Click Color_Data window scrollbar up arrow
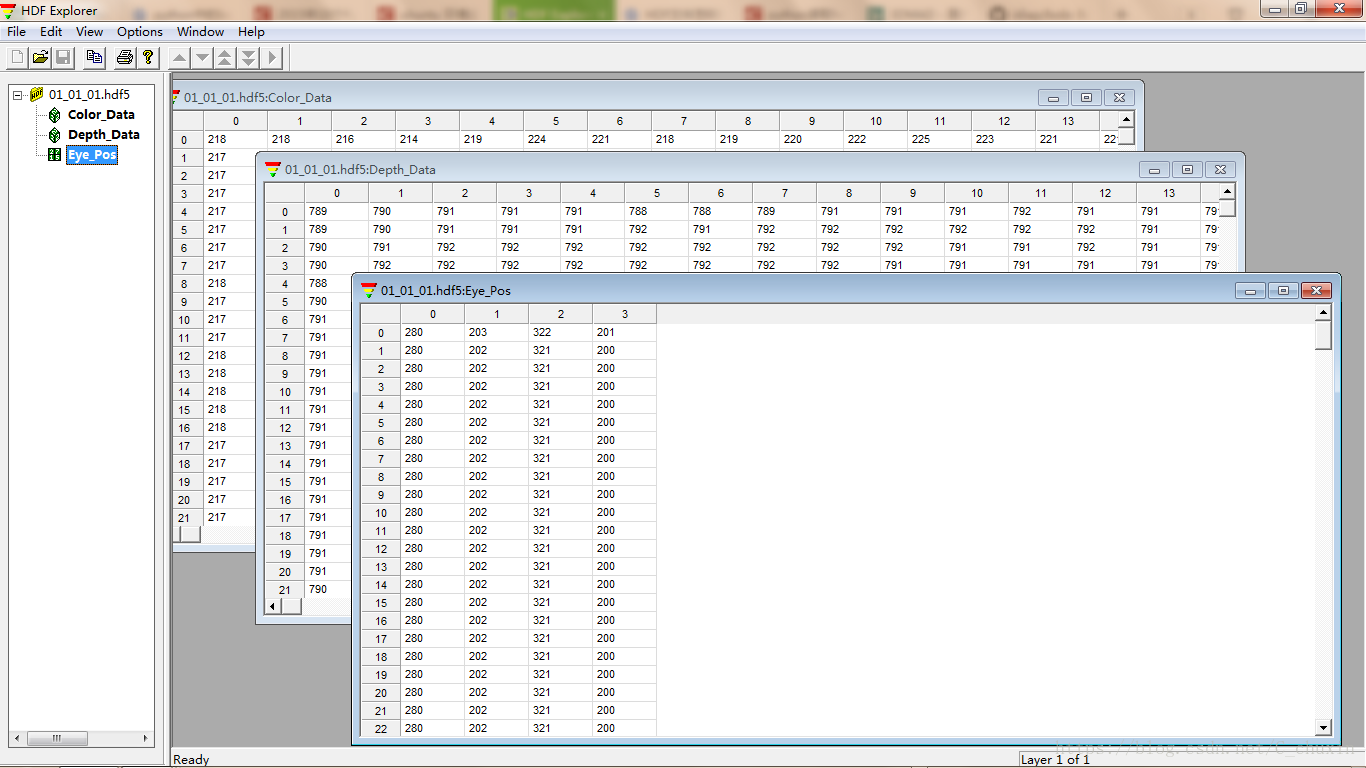Viewport: 1366px width, 768px height. [x=1126, y=119]
